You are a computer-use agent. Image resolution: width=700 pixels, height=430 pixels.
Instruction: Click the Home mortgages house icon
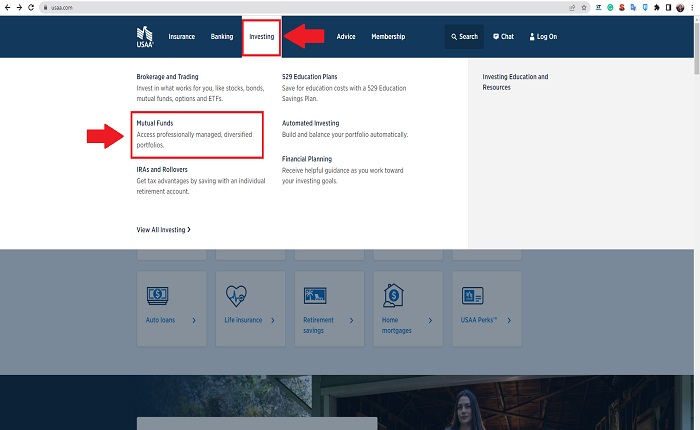pyautogui.click(x=393, y=296)
